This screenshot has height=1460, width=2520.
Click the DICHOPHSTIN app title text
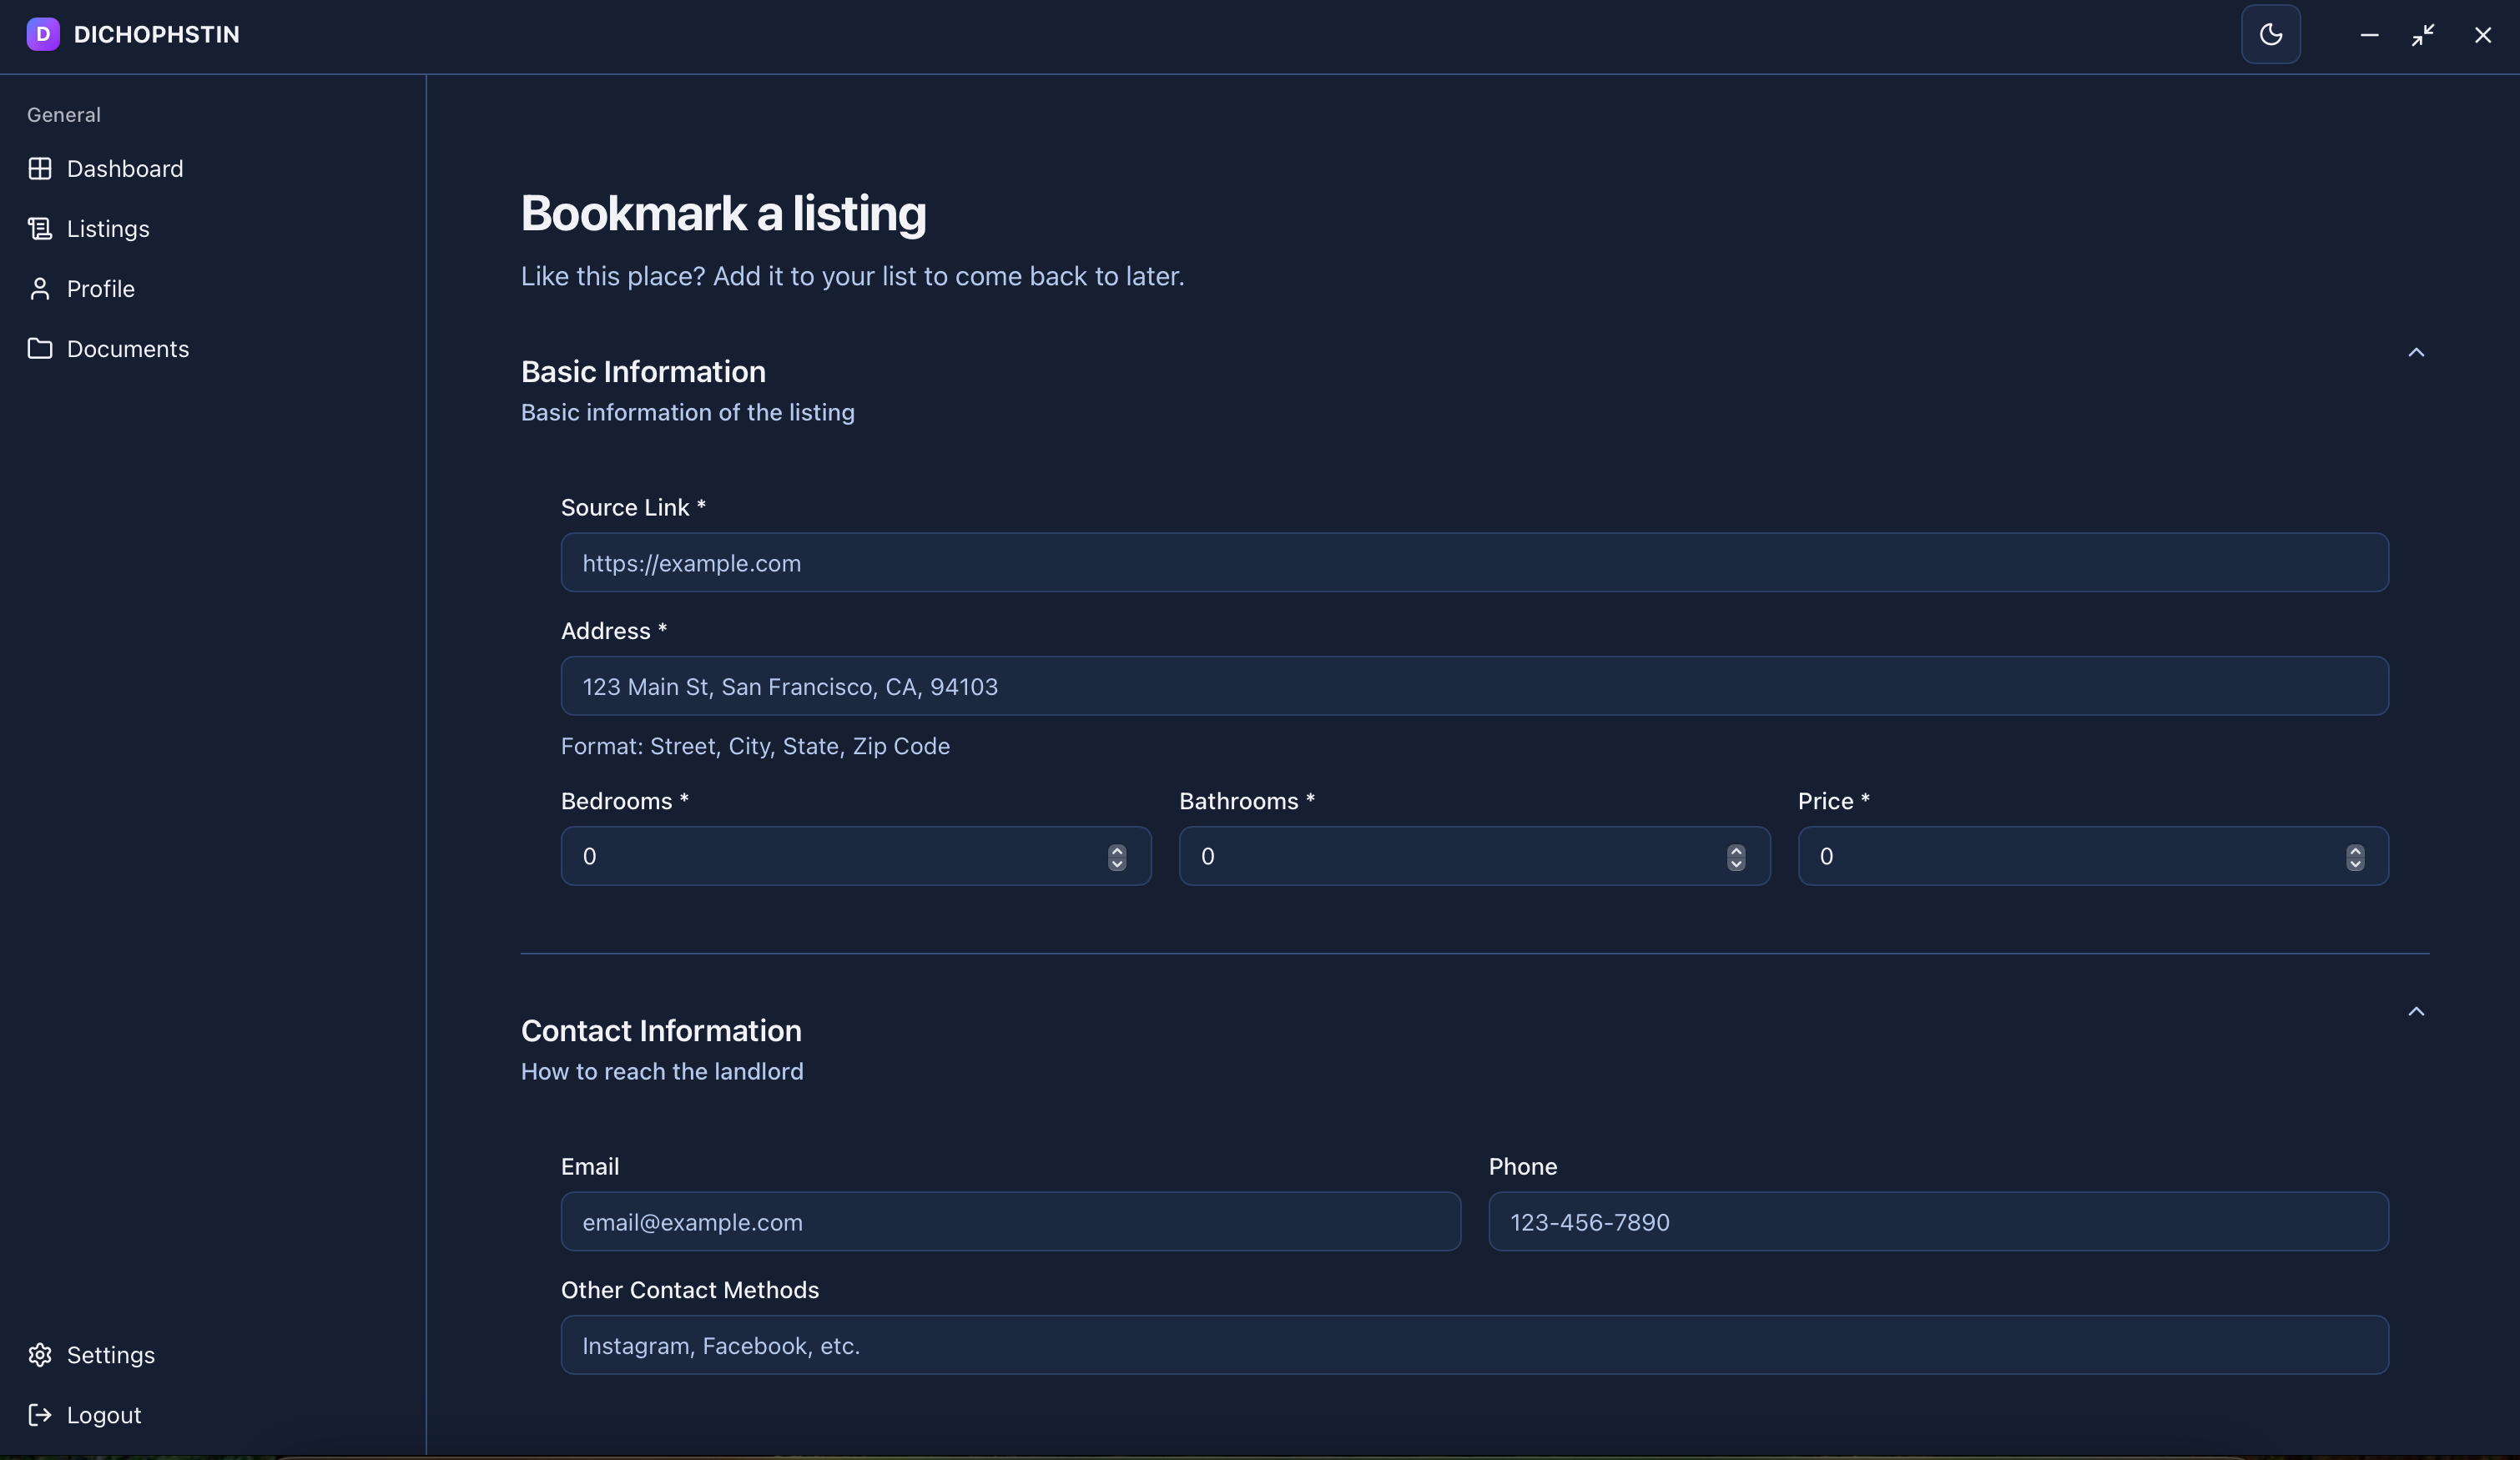point(157,35)
